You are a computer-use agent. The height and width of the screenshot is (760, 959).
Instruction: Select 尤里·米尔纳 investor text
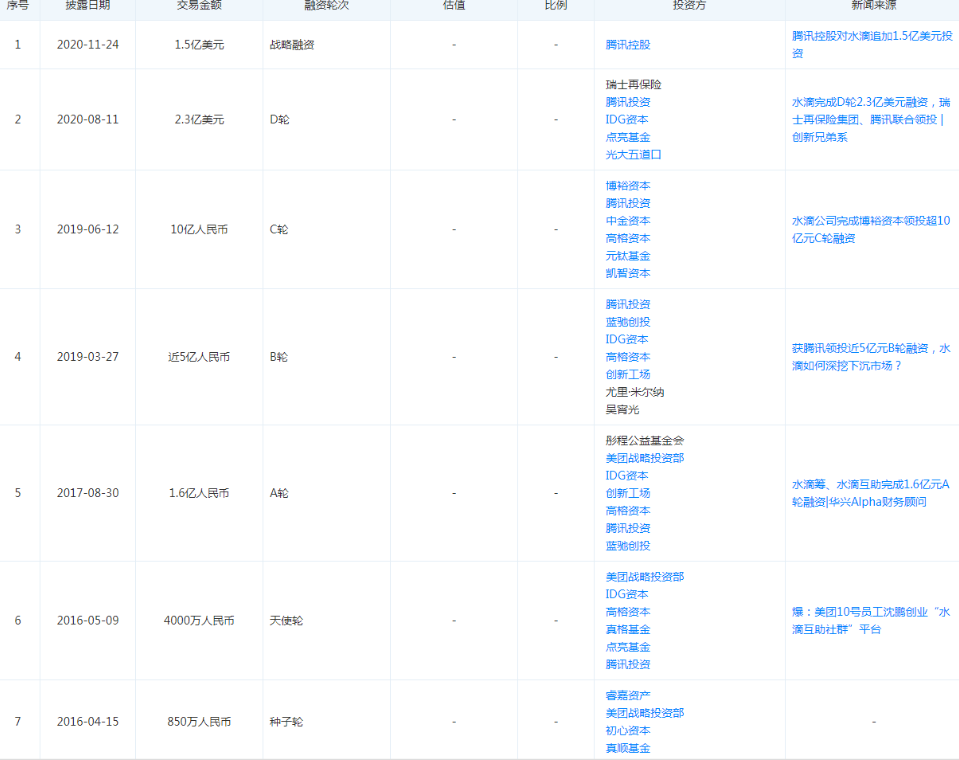click(634, 392)
